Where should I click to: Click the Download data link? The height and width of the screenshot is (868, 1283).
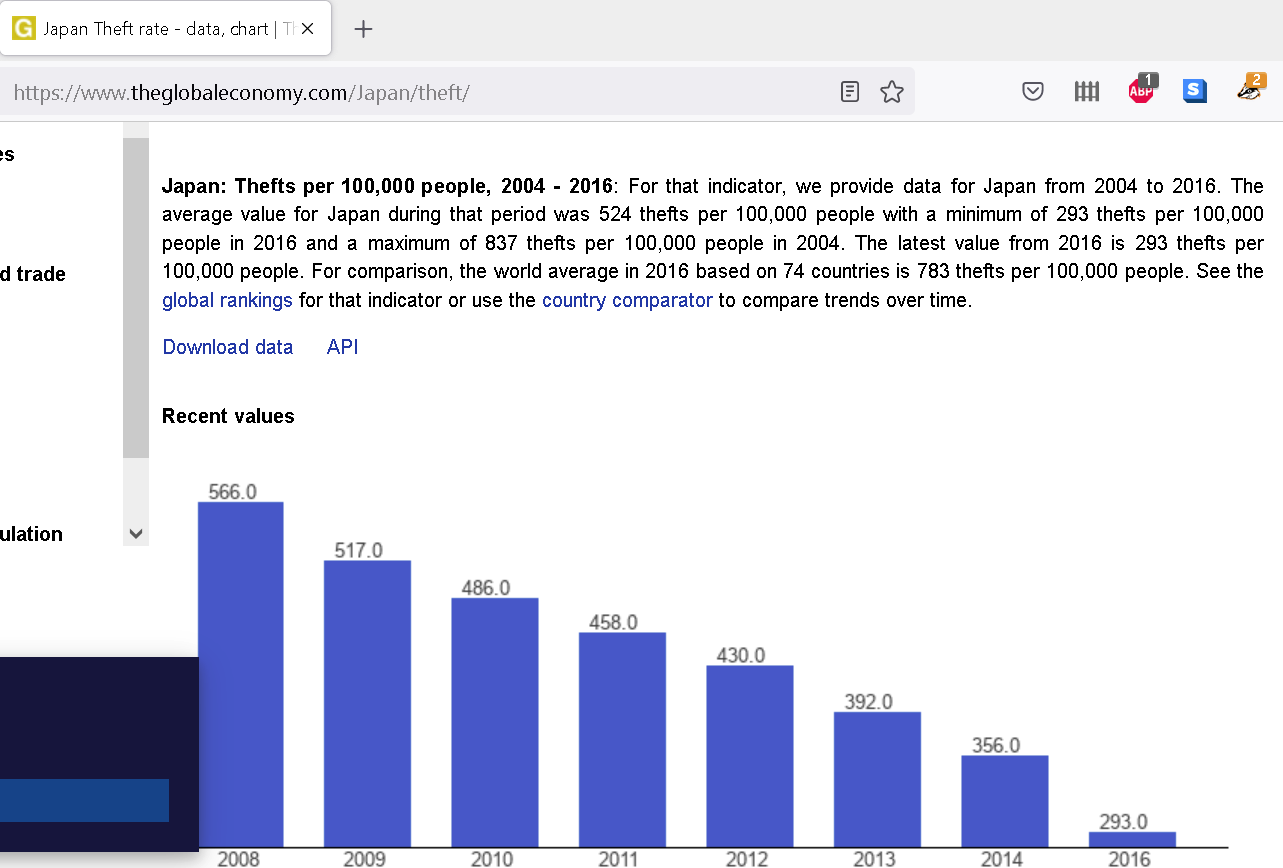[228, 347]
